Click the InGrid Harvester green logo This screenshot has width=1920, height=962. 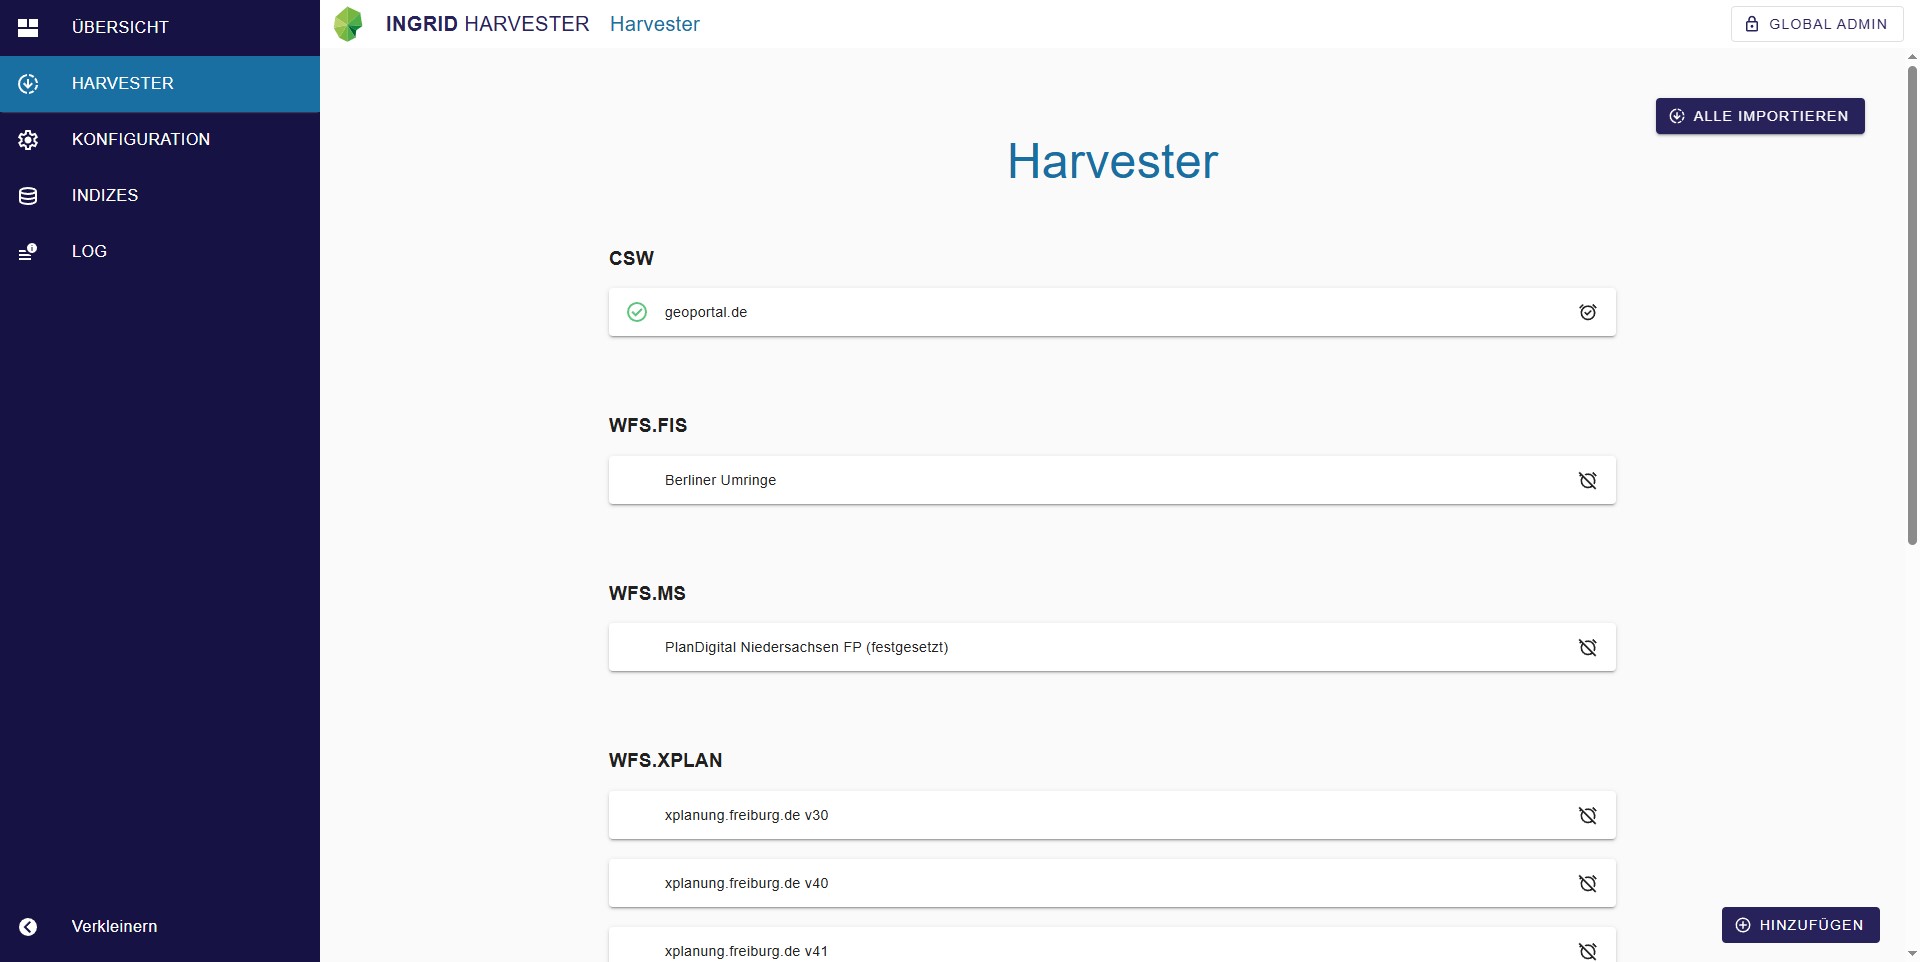pos(348,24)
